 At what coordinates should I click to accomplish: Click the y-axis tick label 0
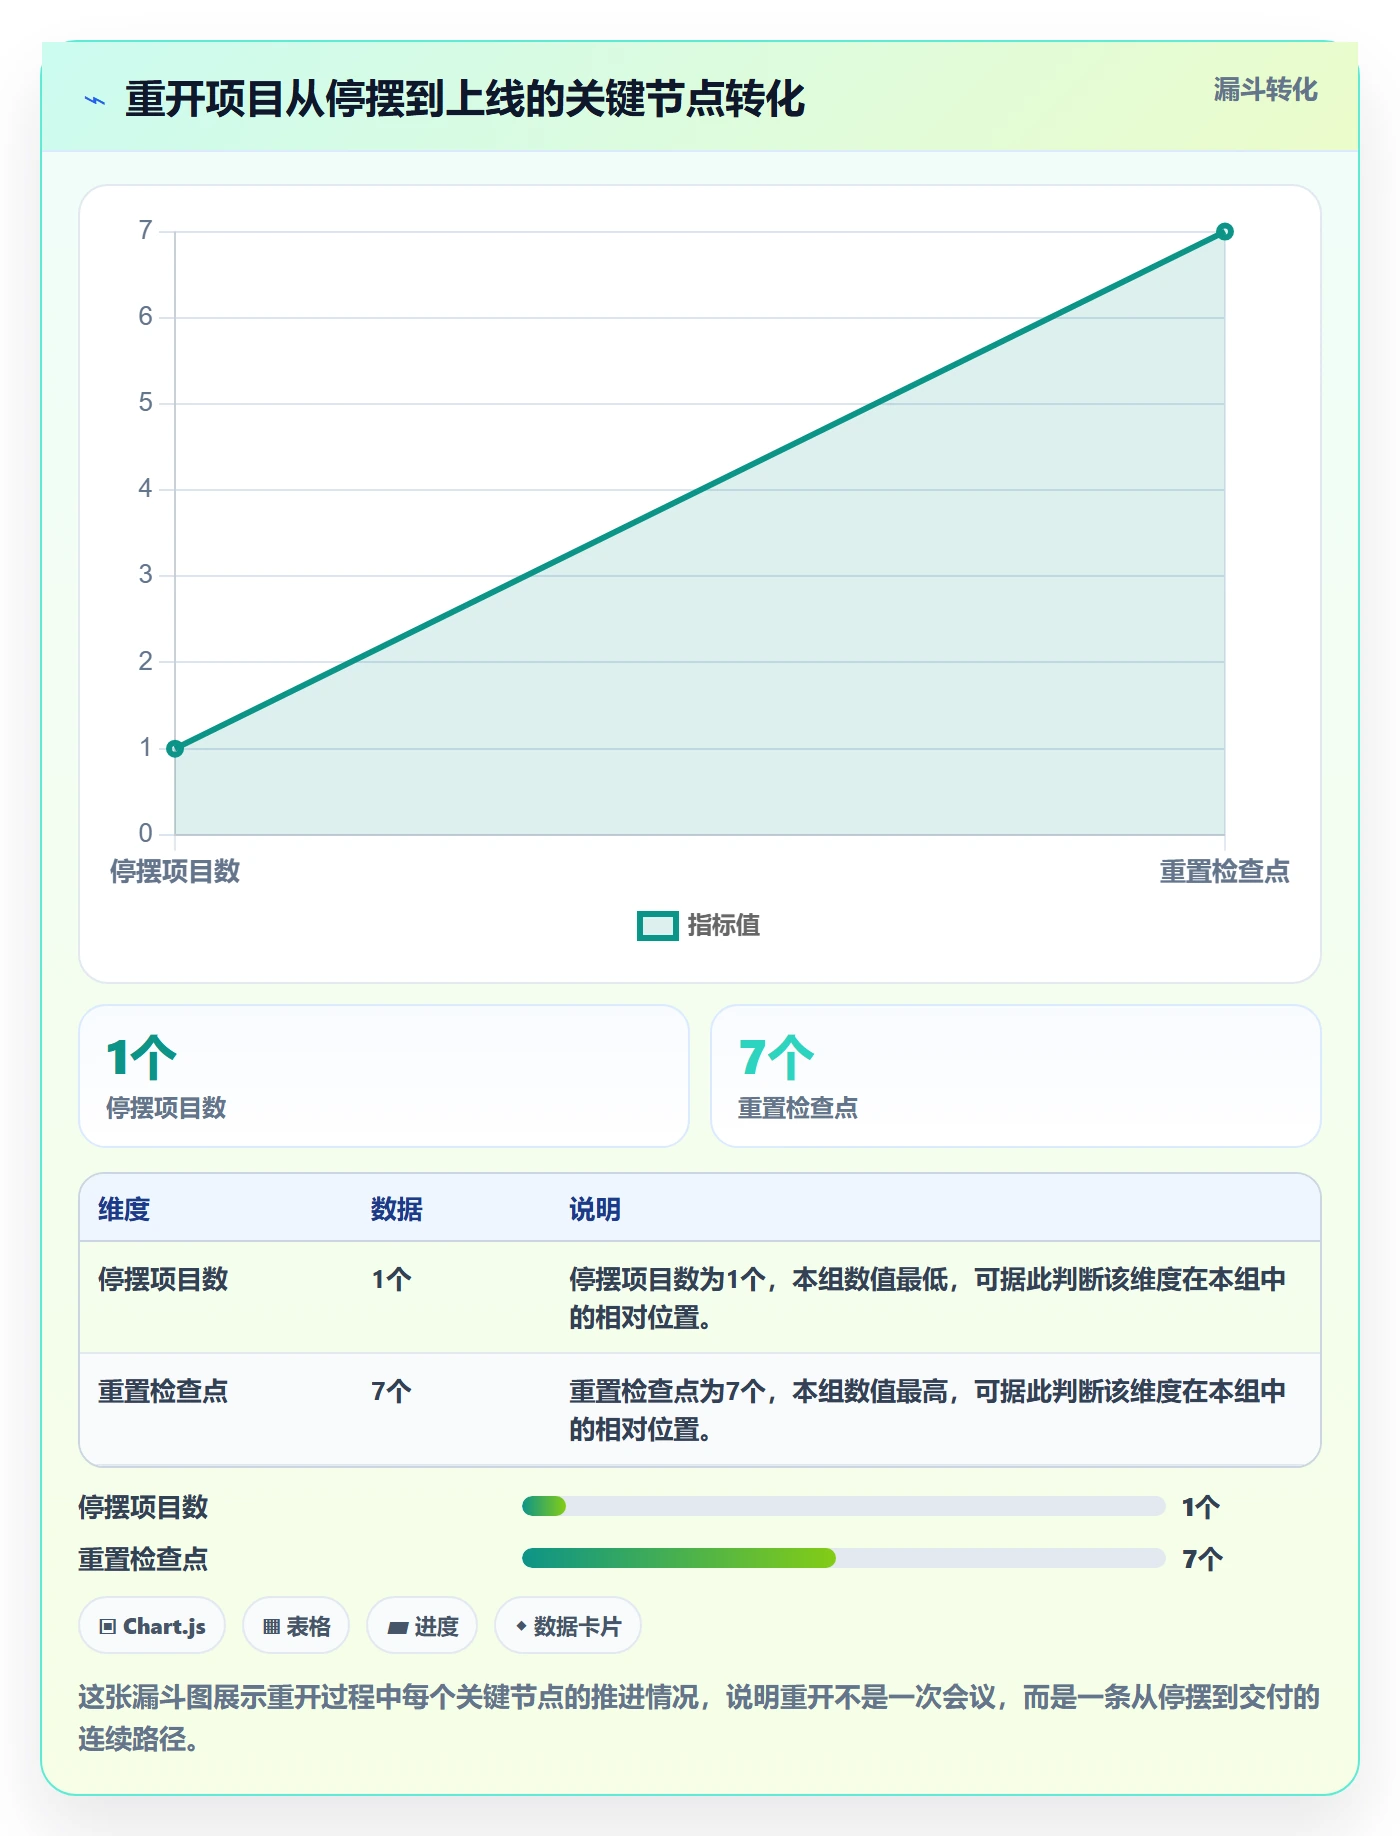click(146, 833)
